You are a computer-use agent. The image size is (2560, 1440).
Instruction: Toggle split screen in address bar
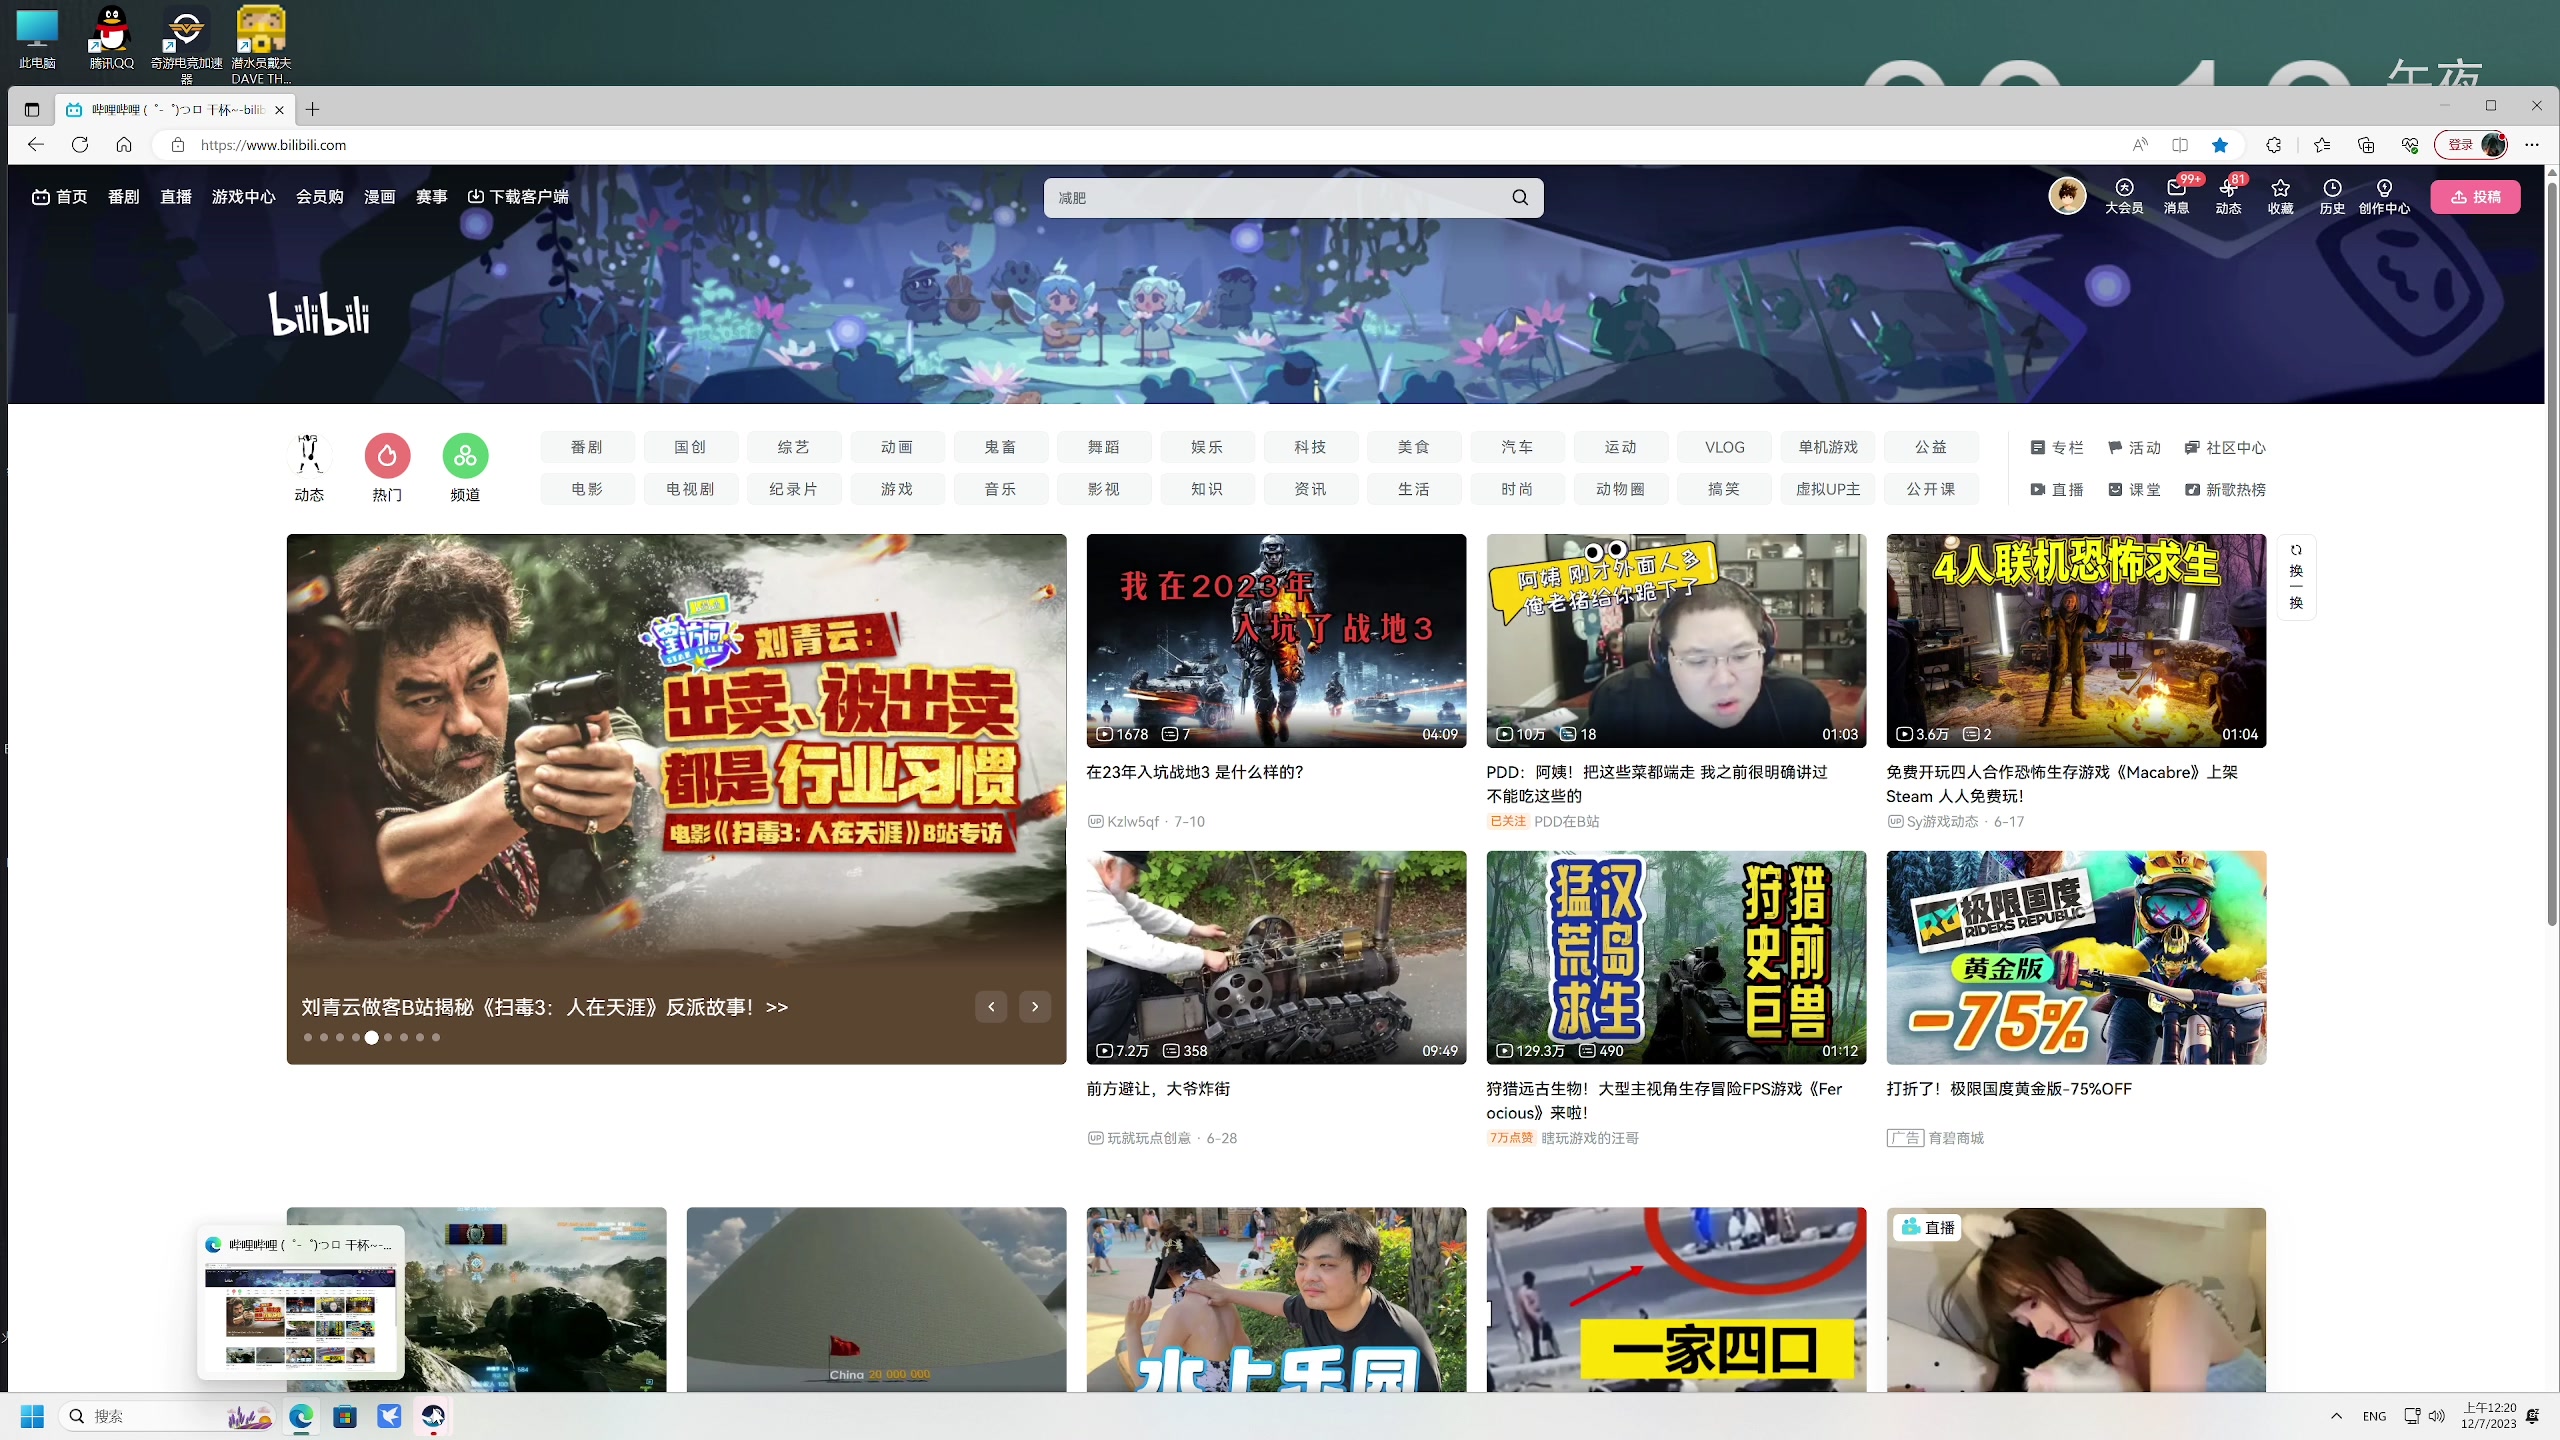(2180, 145)
